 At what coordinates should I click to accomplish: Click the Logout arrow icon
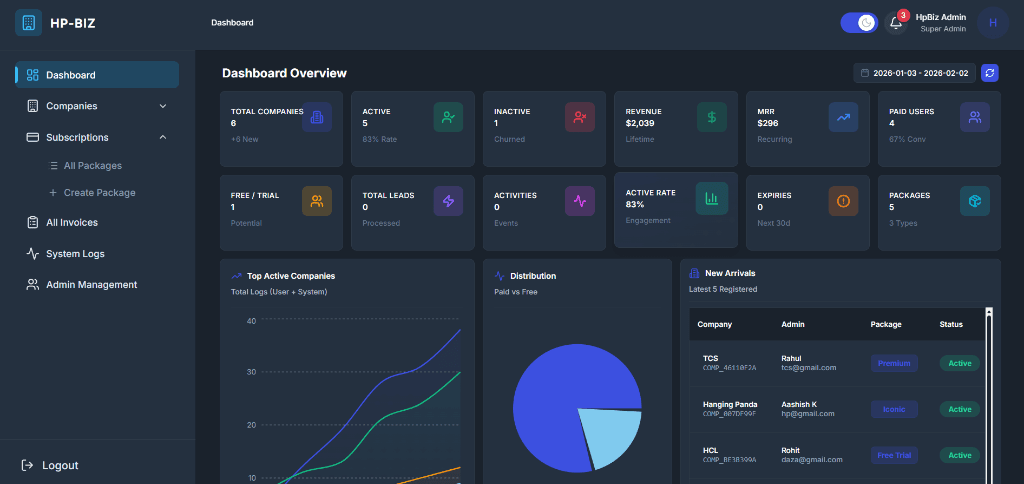(27, 465)
